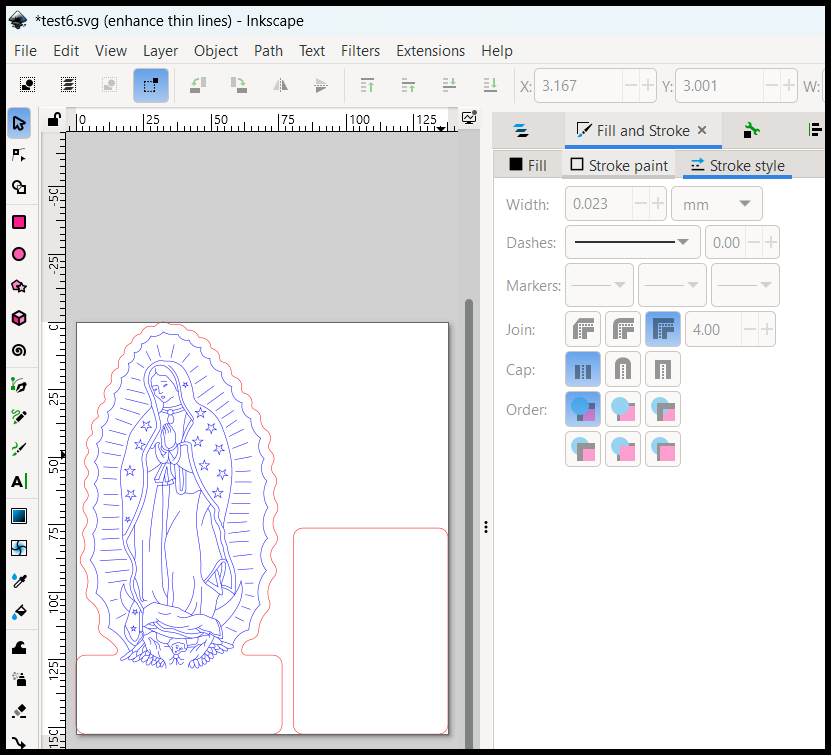The image size is (831, 755).
Task: Choose the Rectangle tool
Action: (x=18, y=222)
